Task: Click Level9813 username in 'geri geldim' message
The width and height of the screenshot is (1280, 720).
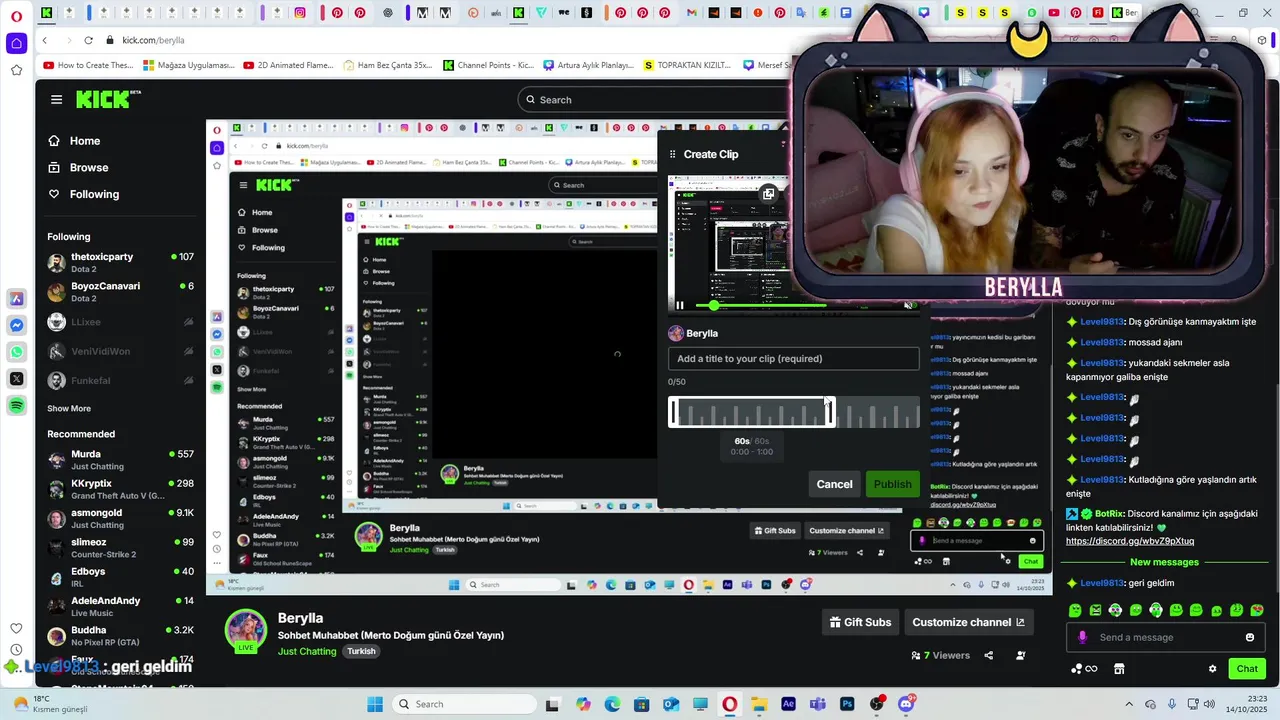Action: click(1102, 583)
